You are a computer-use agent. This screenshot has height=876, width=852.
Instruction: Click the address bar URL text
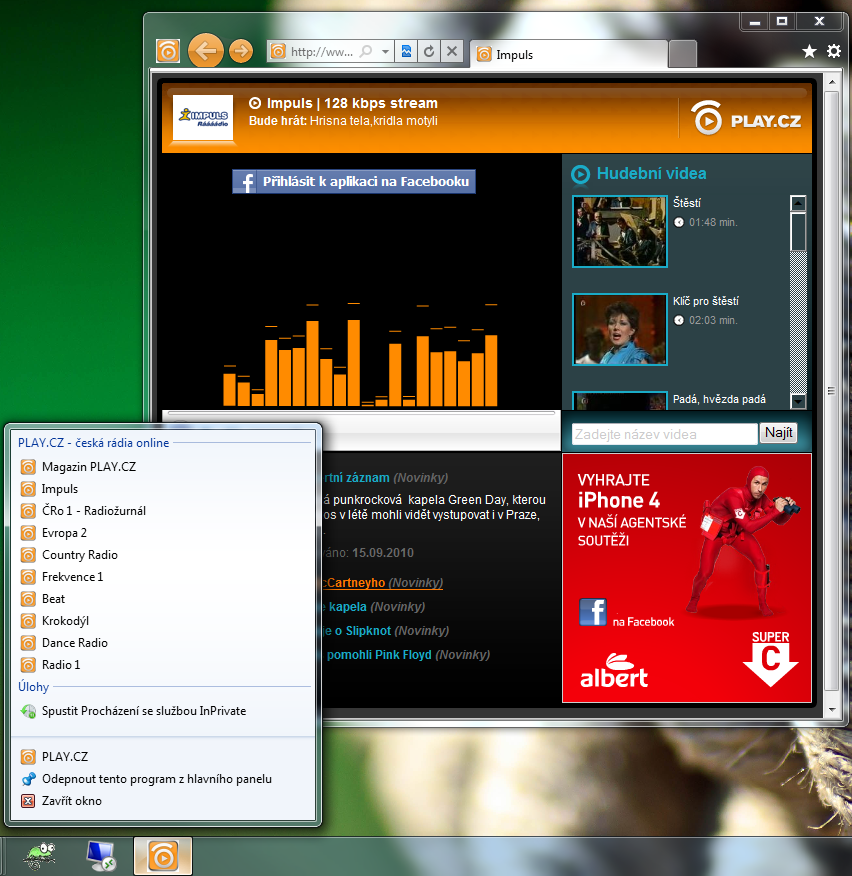point(322,52)
